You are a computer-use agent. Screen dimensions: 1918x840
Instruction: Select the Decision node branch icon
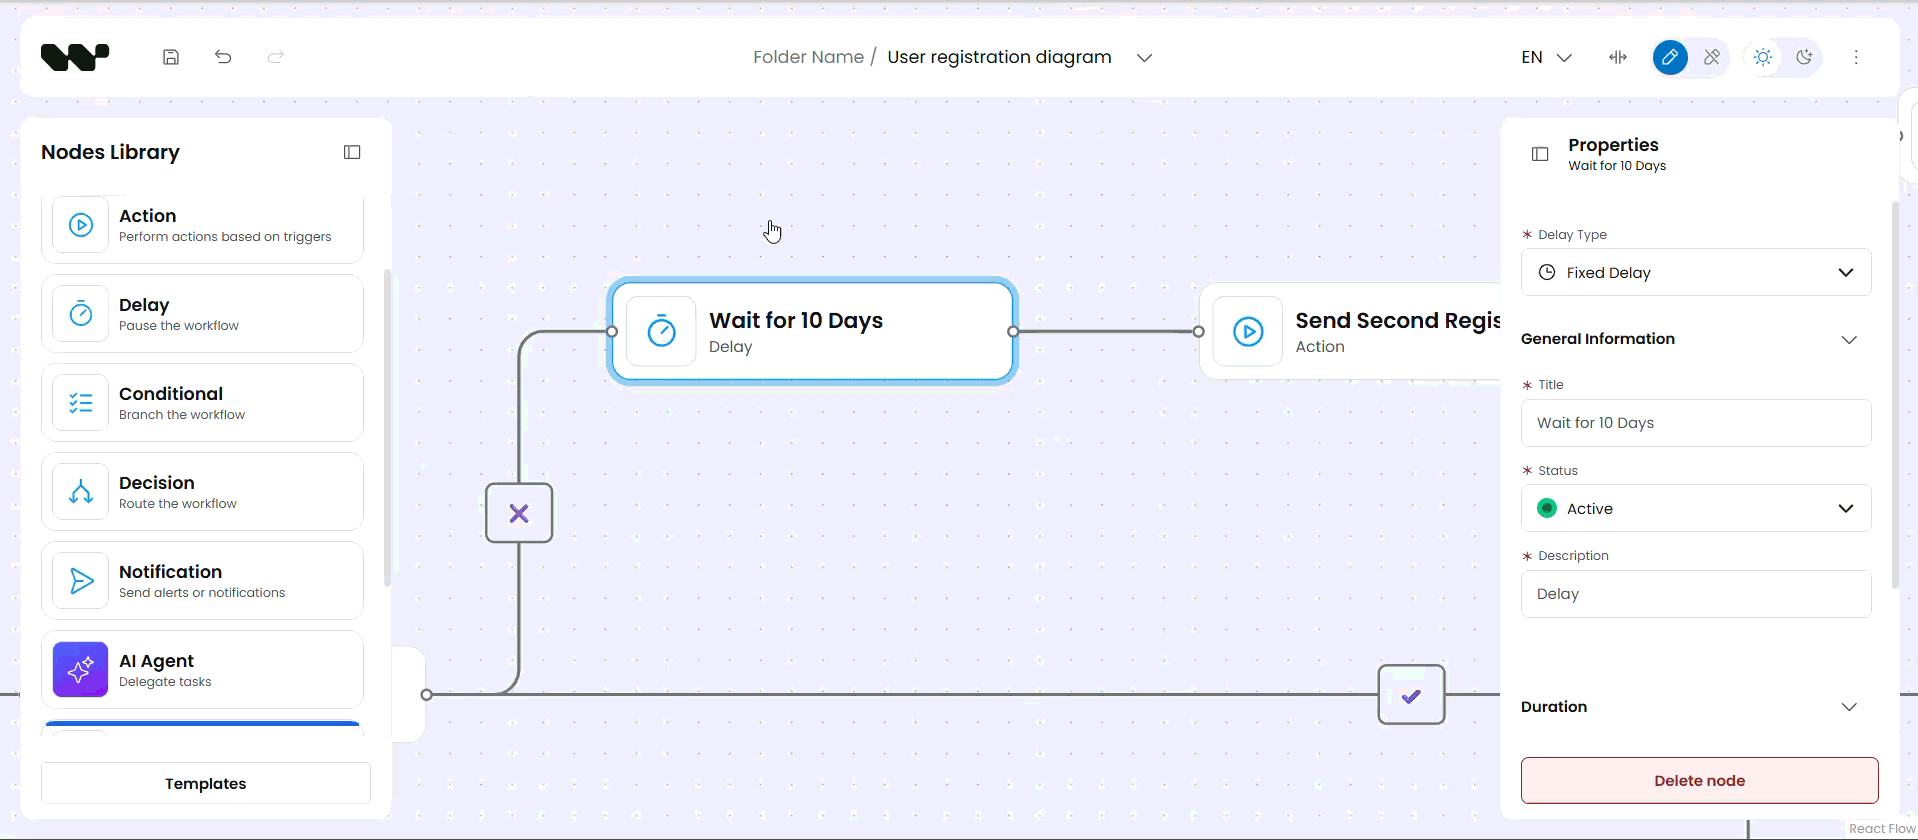pos(81,492)
